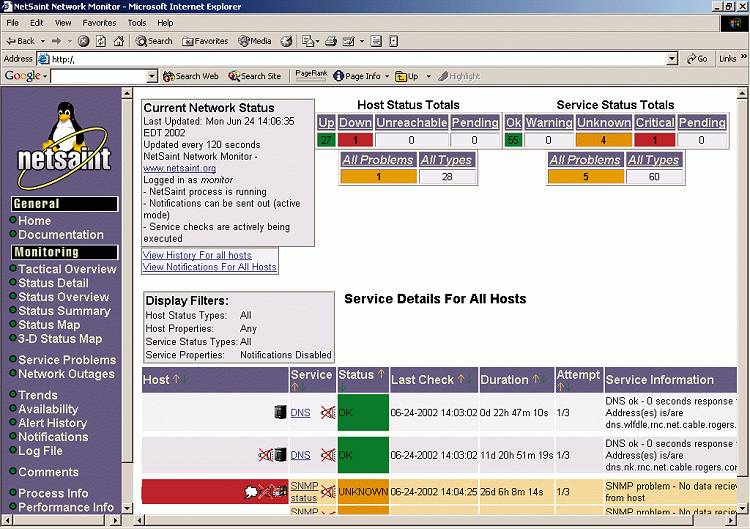Click the Refresh page icon
Image resolution: width=750 pixels, height=529 pixels.
coord(101,41)
